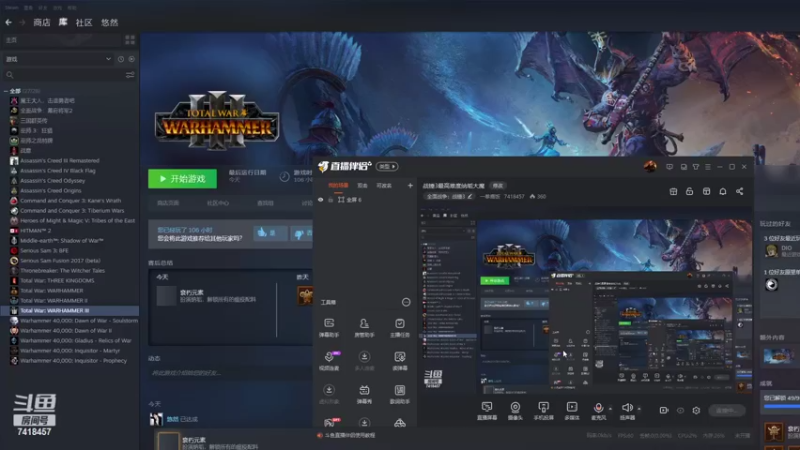Open the Steam menu in menu bar
800x450 pixels.
point(12,8)
